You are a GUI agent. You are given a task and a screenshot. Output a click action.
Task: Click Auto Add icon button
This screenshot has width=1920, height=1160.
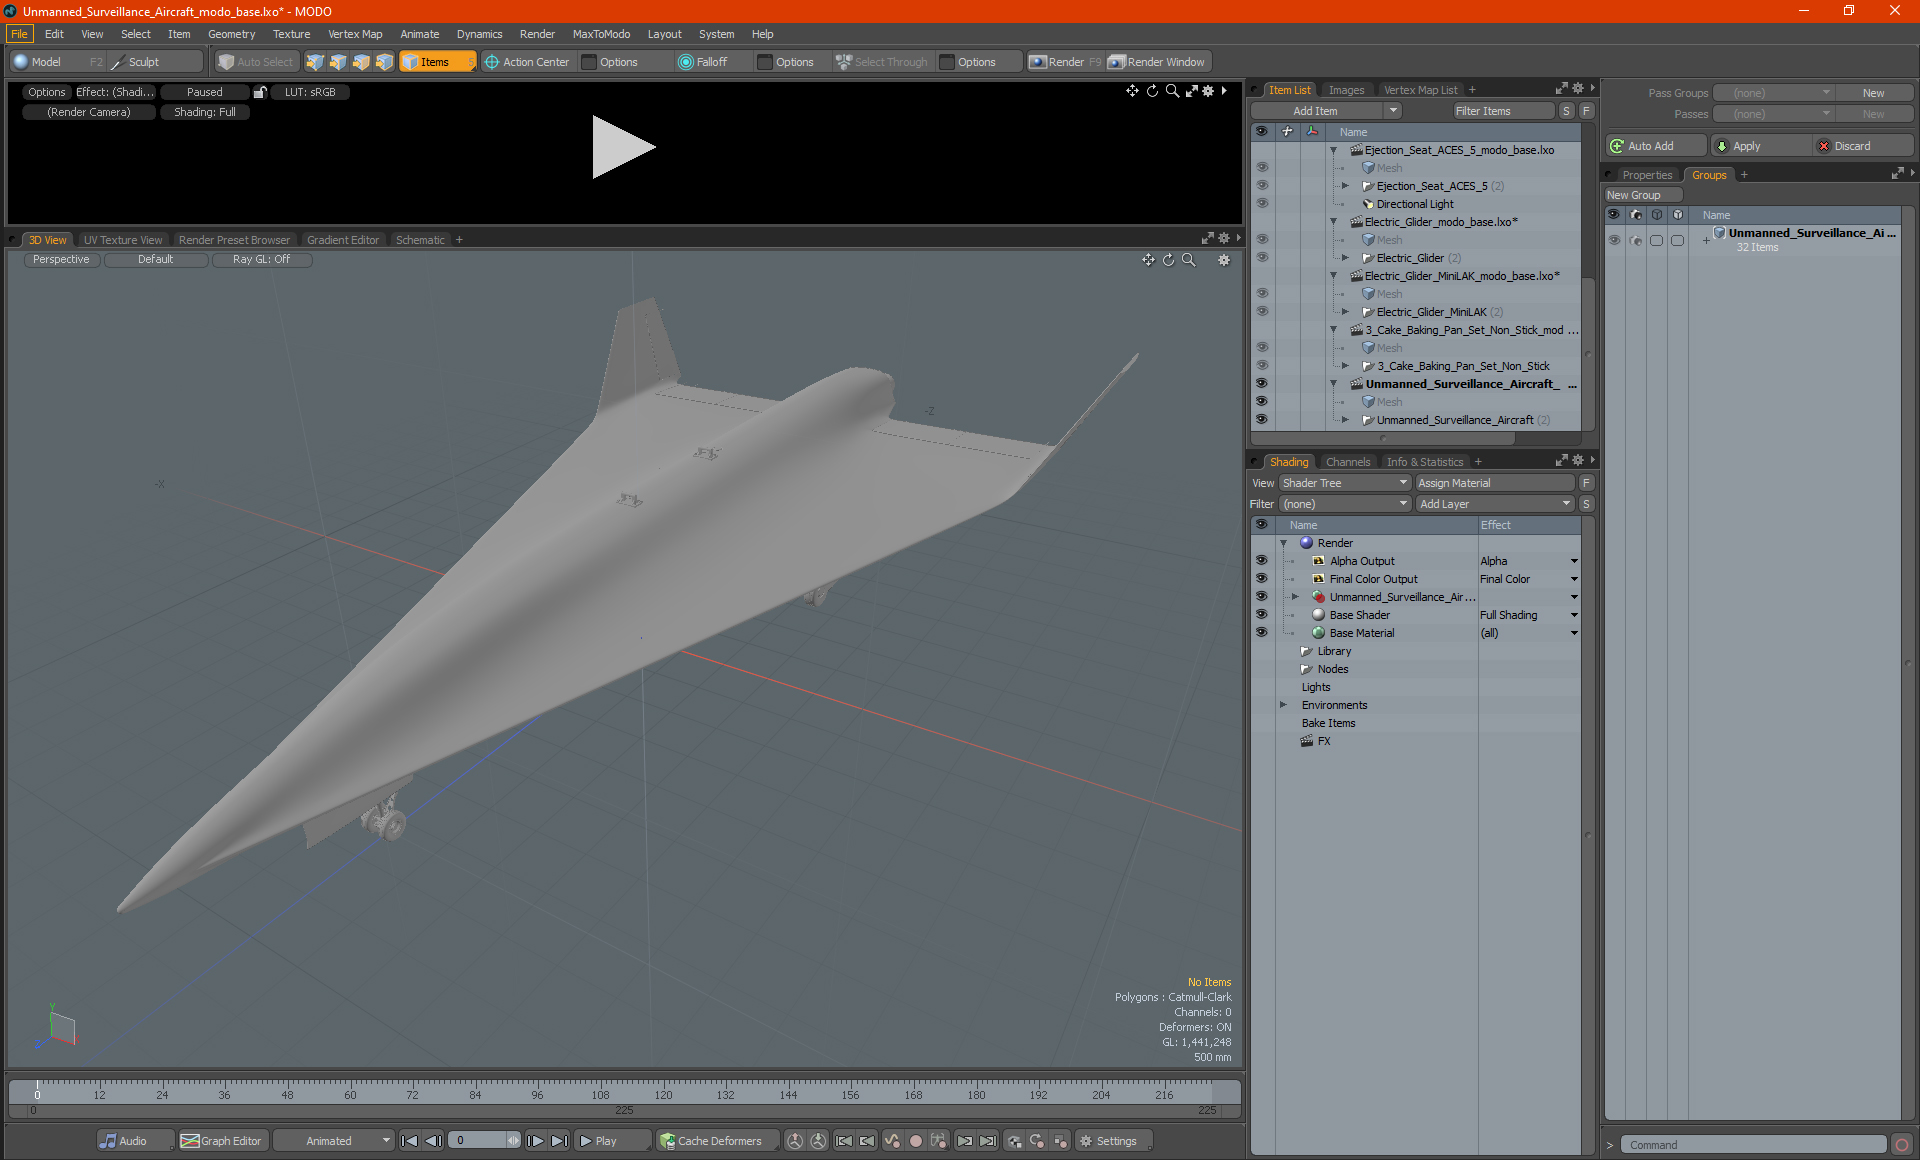click(1655, 146)
